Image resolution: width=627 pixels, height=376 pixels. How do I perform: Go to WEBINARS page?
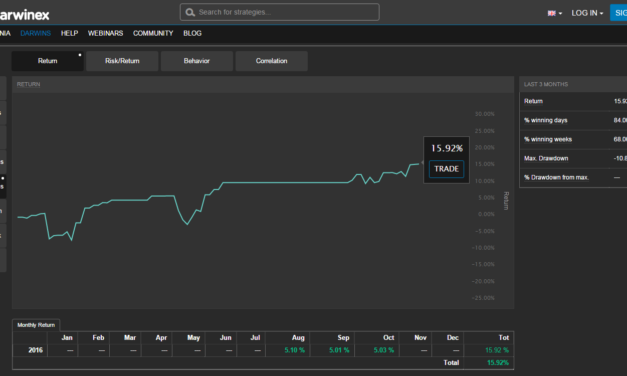105,33
